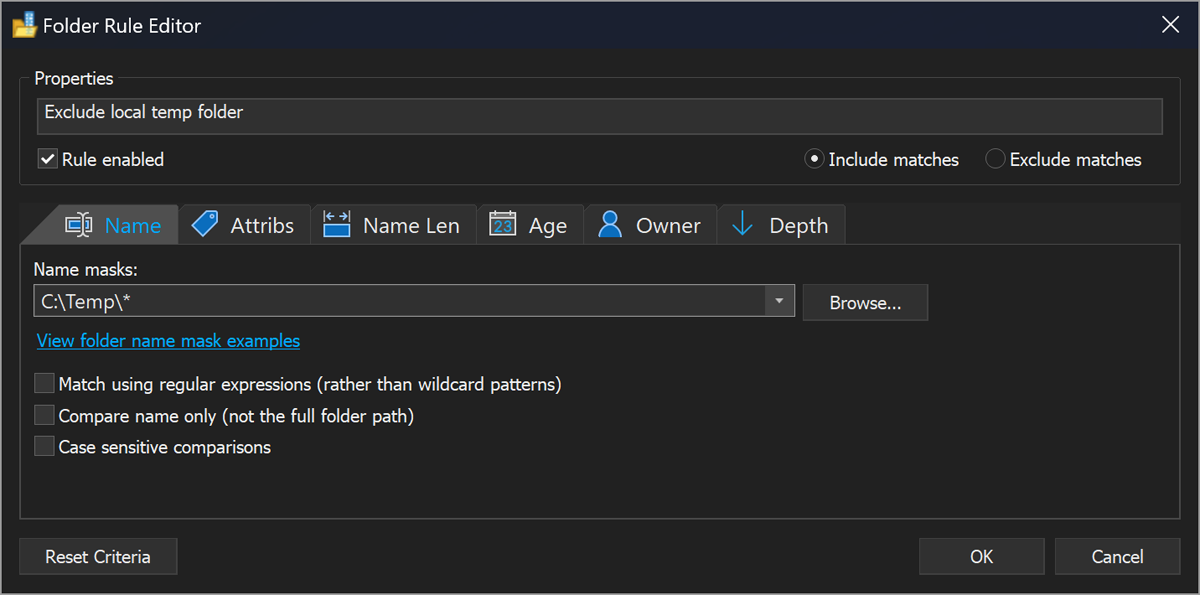Click the blue tag icon on Attribs tab
The image size is (1200, 595).
tap(205, 224)
